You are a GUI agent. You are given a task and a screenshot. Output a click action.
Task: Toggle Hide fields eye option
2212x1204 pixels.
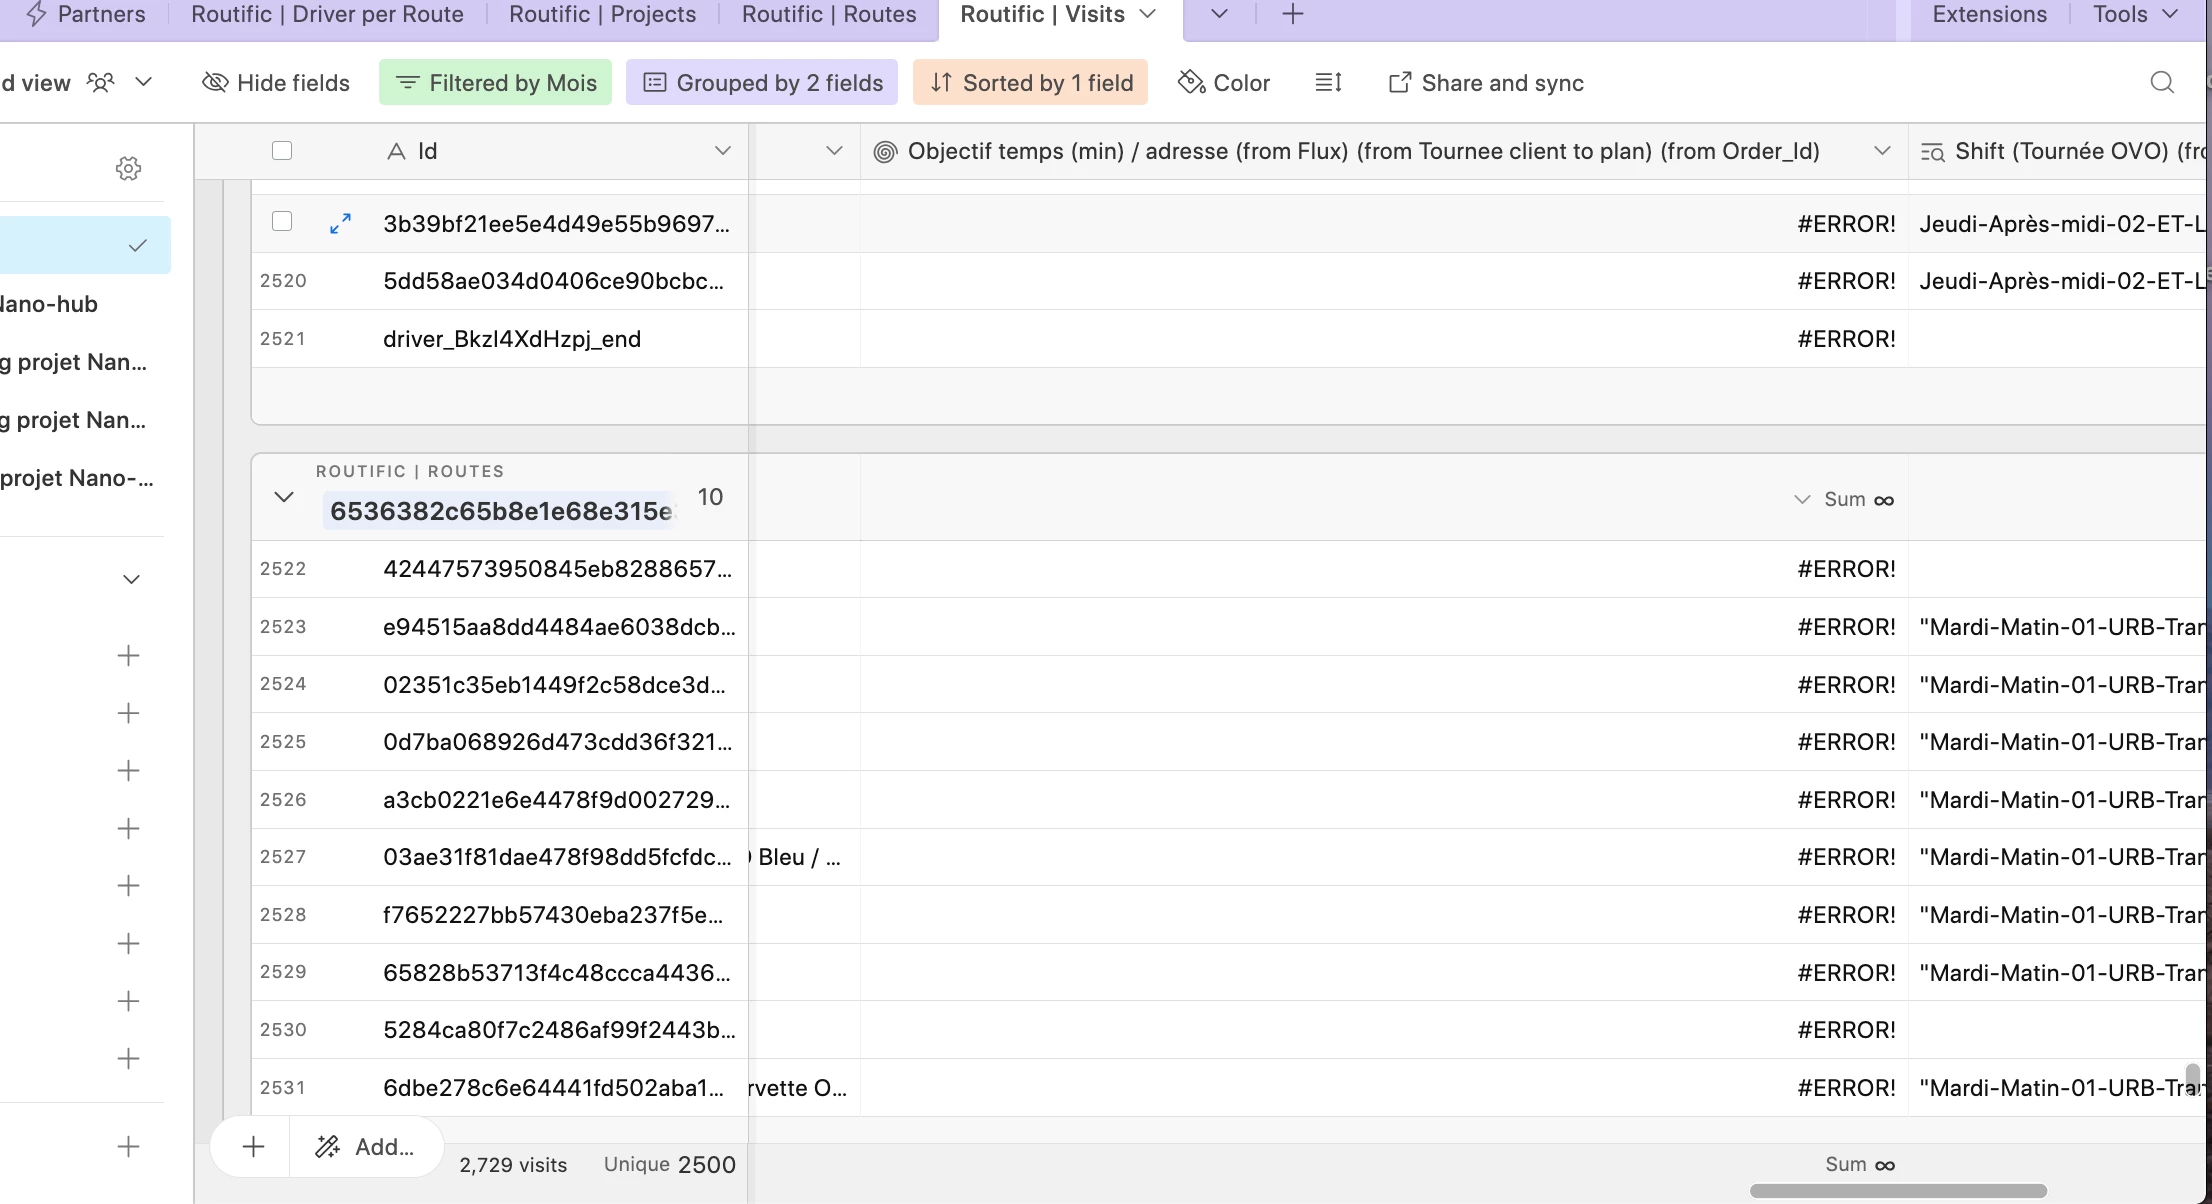coord(276,83)
